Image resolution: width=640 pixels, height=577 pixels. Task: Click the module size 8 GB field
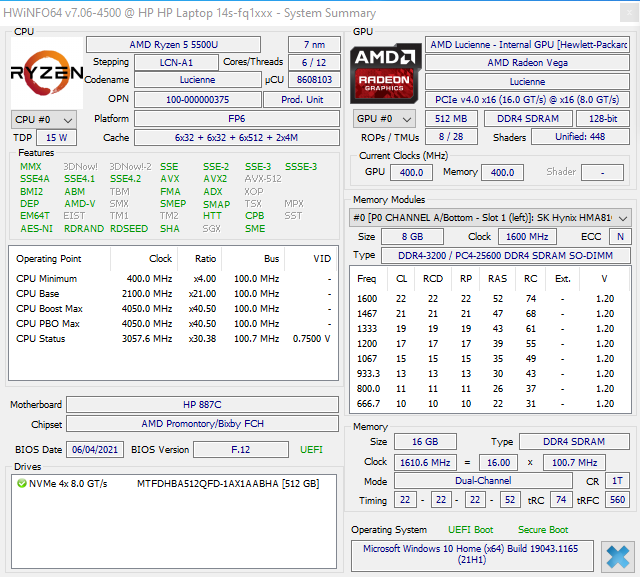[x=412, y=237]
